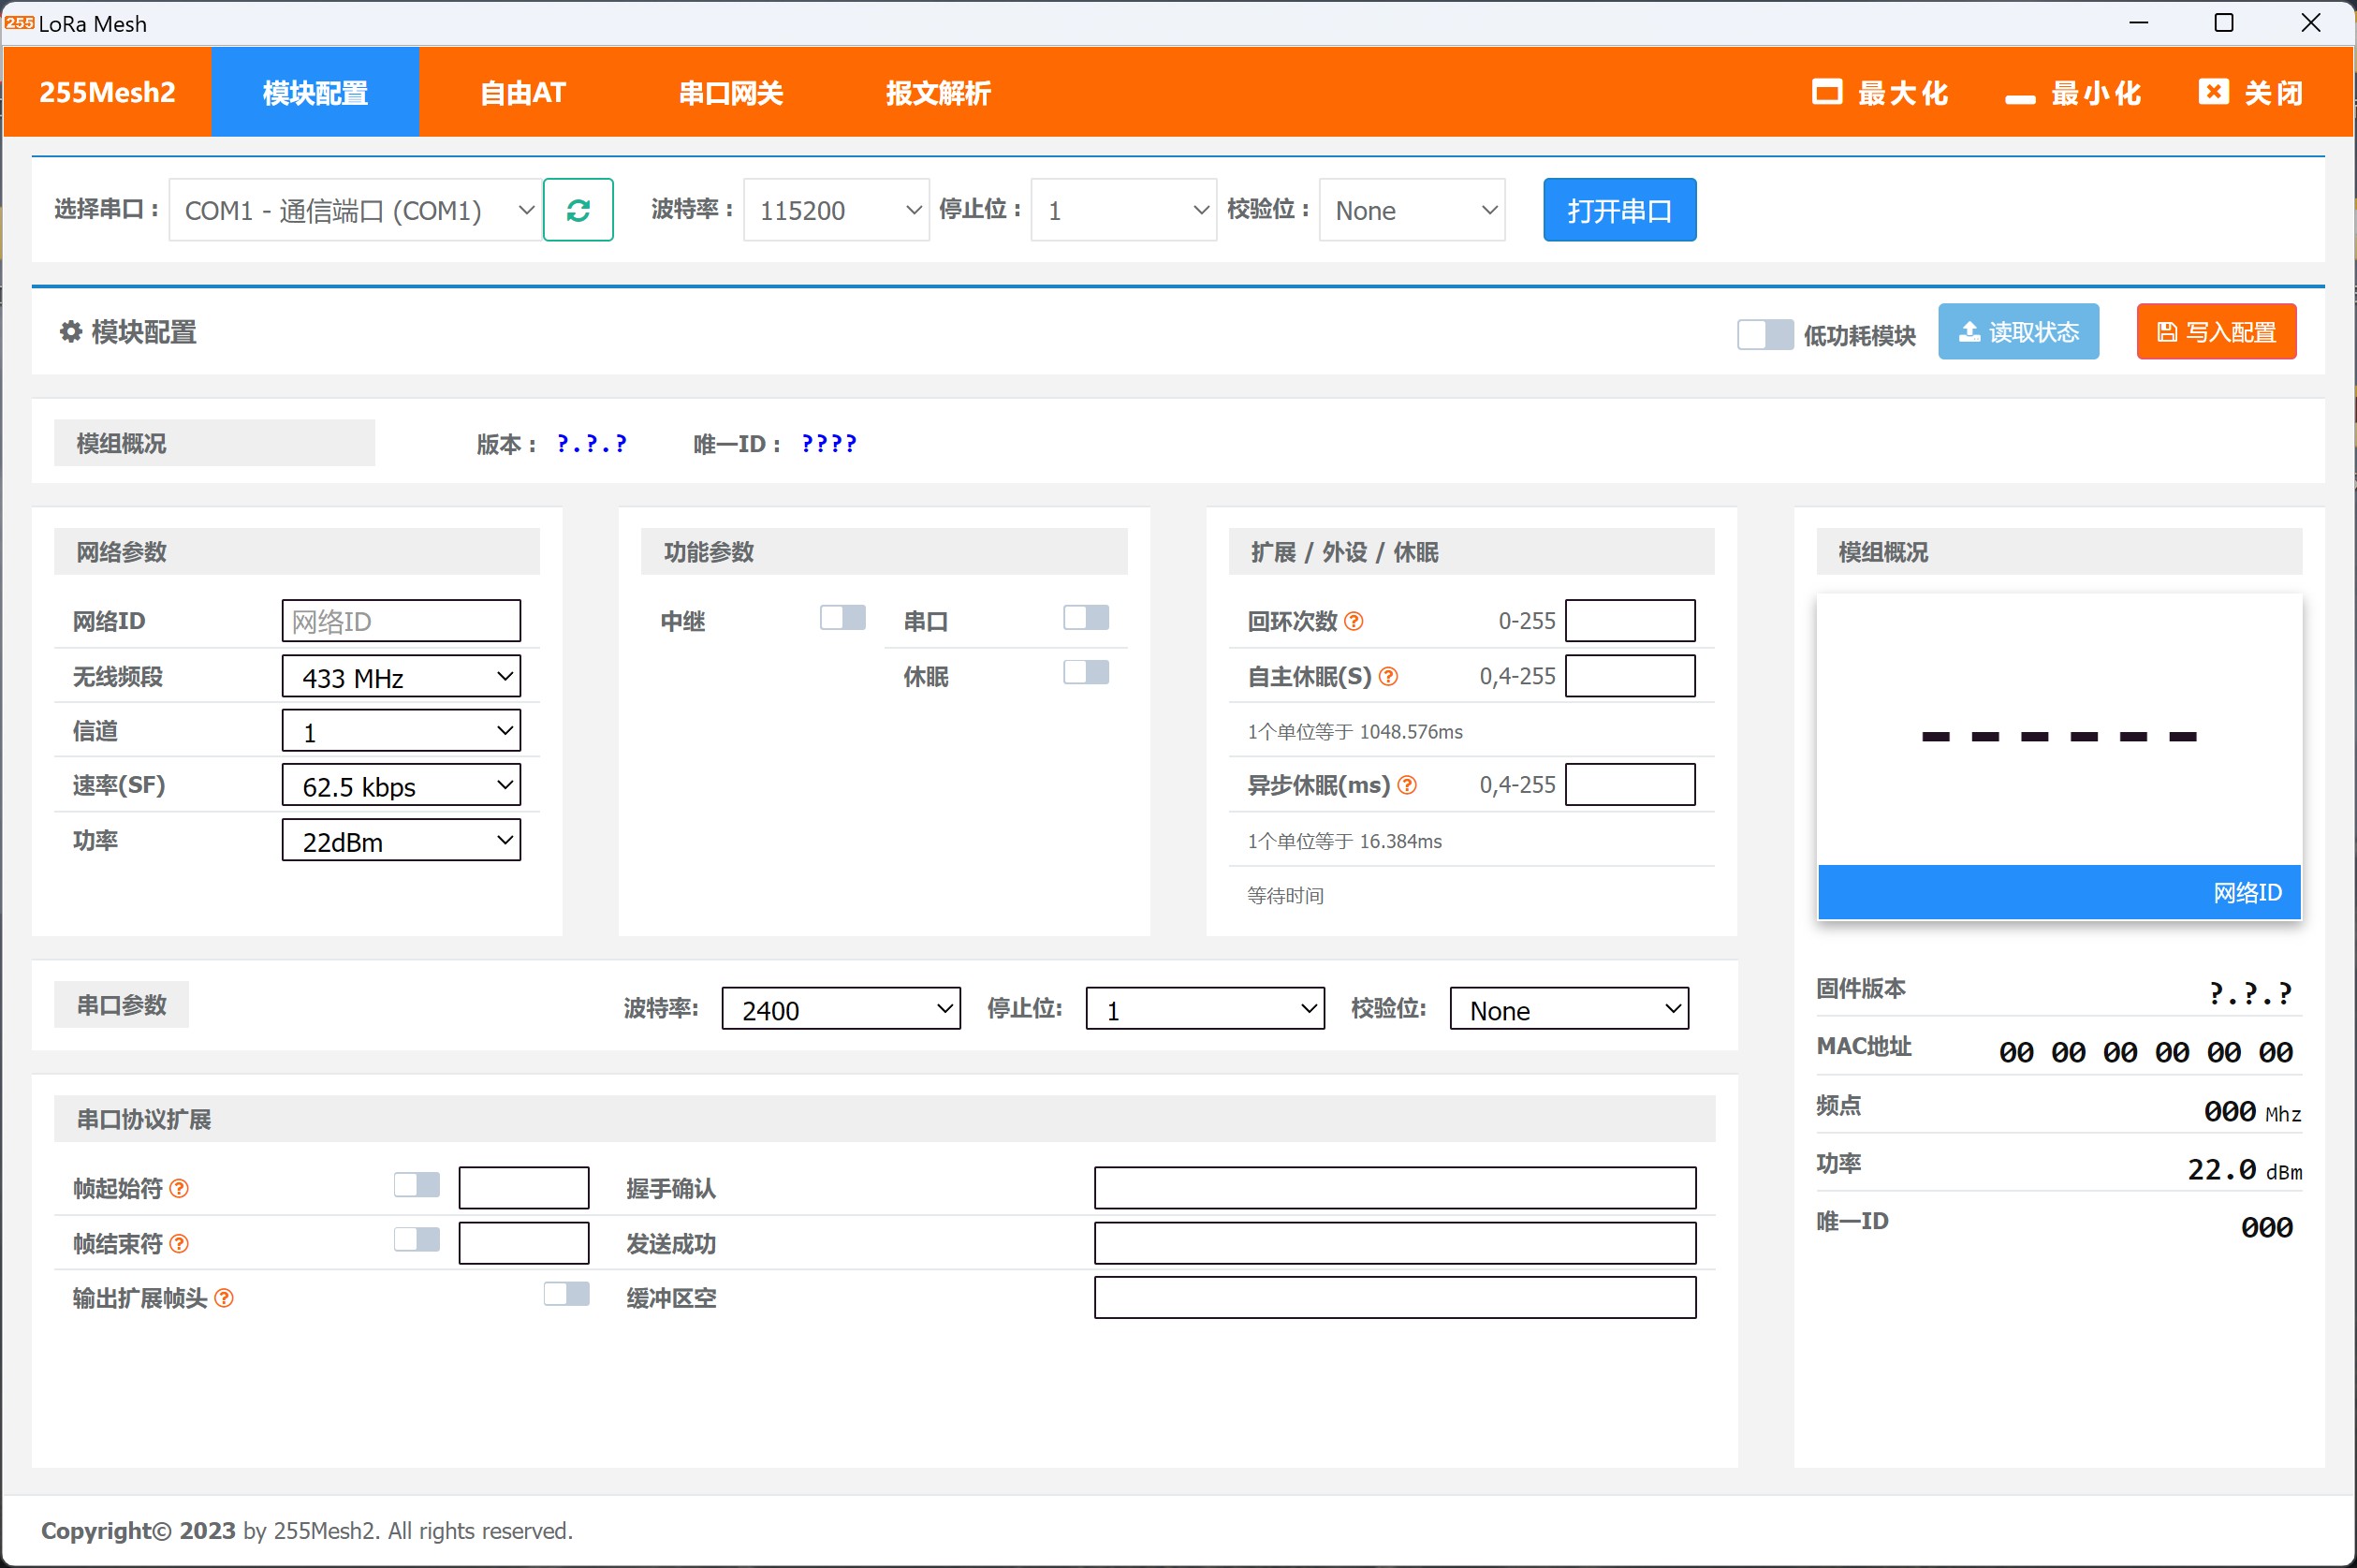Viewport: 2357px width, 1568px height.
Task: Toggle the 低功耗模块 switch
Action: point(1765,335)
